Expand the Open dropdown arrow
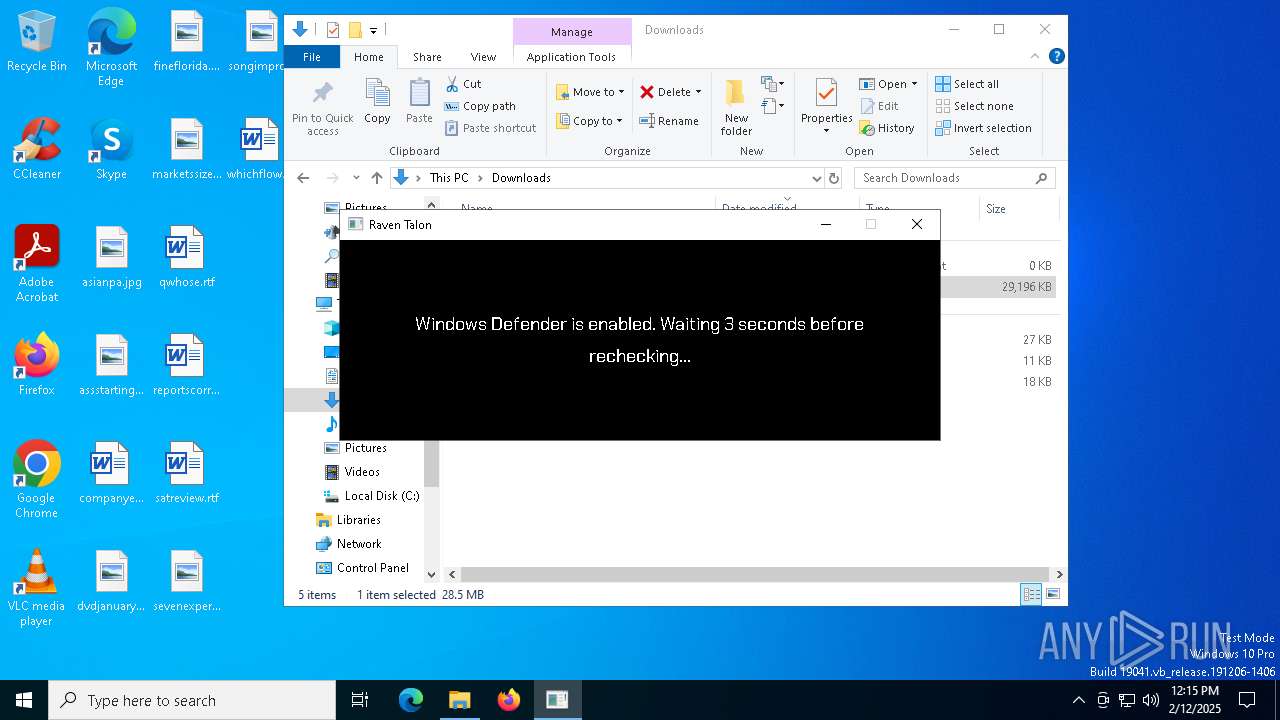The height and width of the screenshot is (720, 1280). (x=914, y=84)
